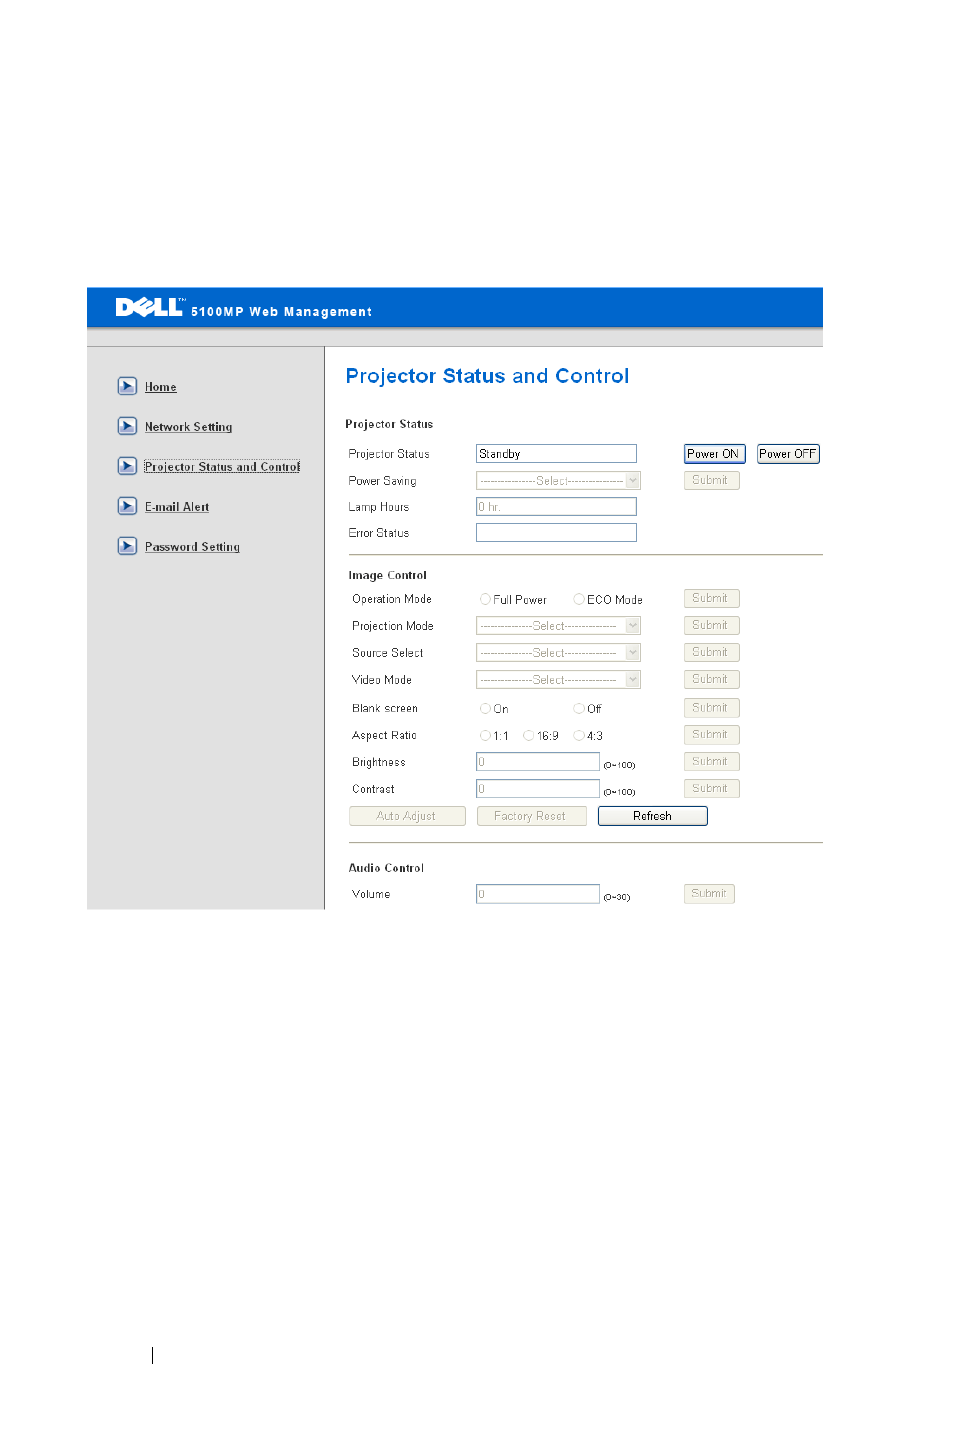This screenshot has width=954, height=1431.
Task: Click the Lamp Hours field
Action: (x=556, y=507)
